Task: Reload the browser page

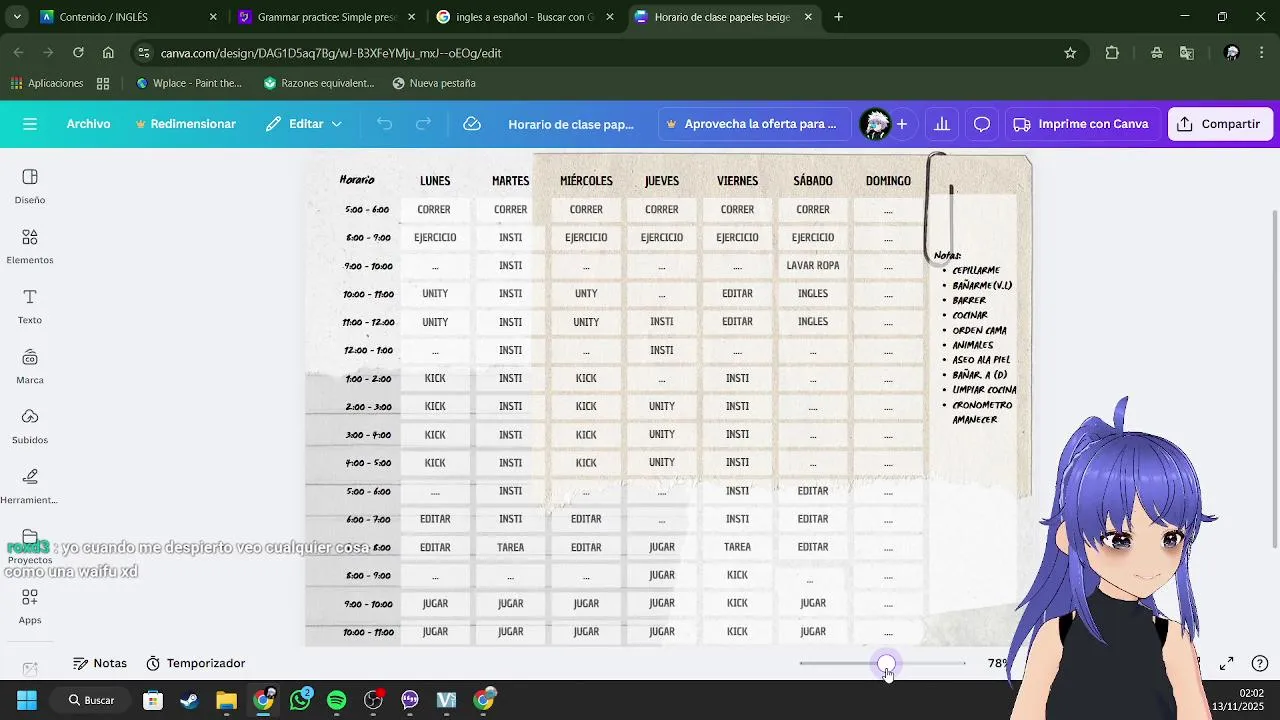Action: point(78,53)
